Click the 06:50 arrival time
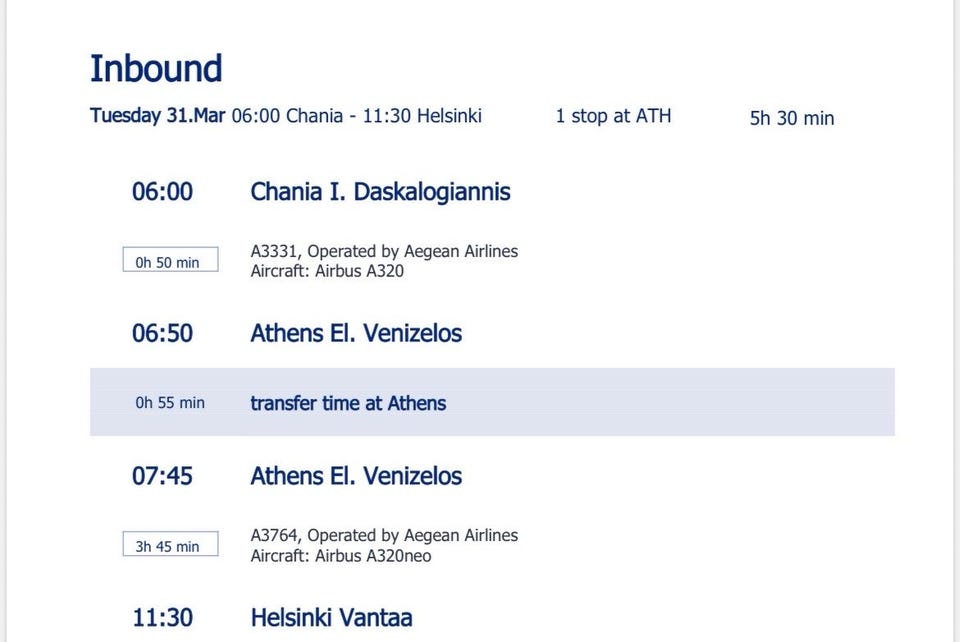The height and width of the screenshot is (642, 960). pyautogui.click(x=162, y=333)
